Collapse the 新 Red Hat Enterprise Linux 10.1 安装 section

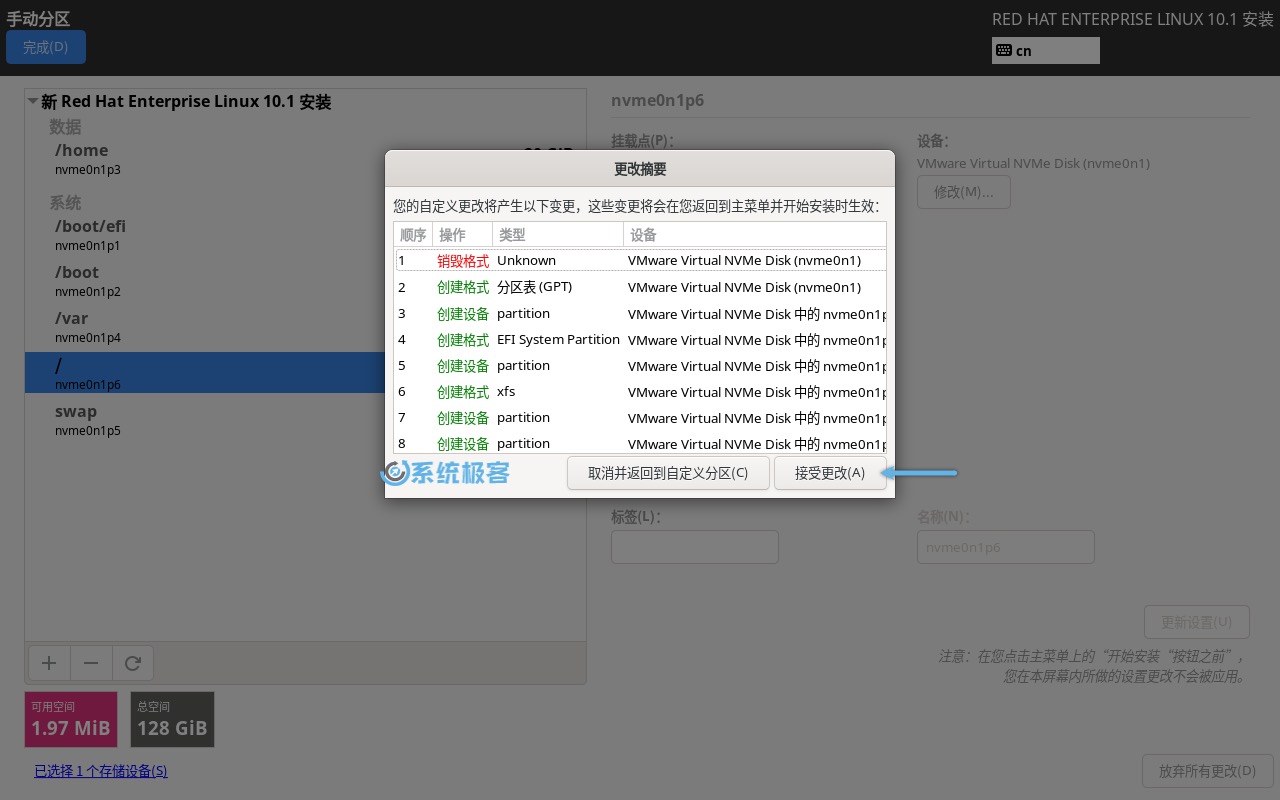(33, 100)
